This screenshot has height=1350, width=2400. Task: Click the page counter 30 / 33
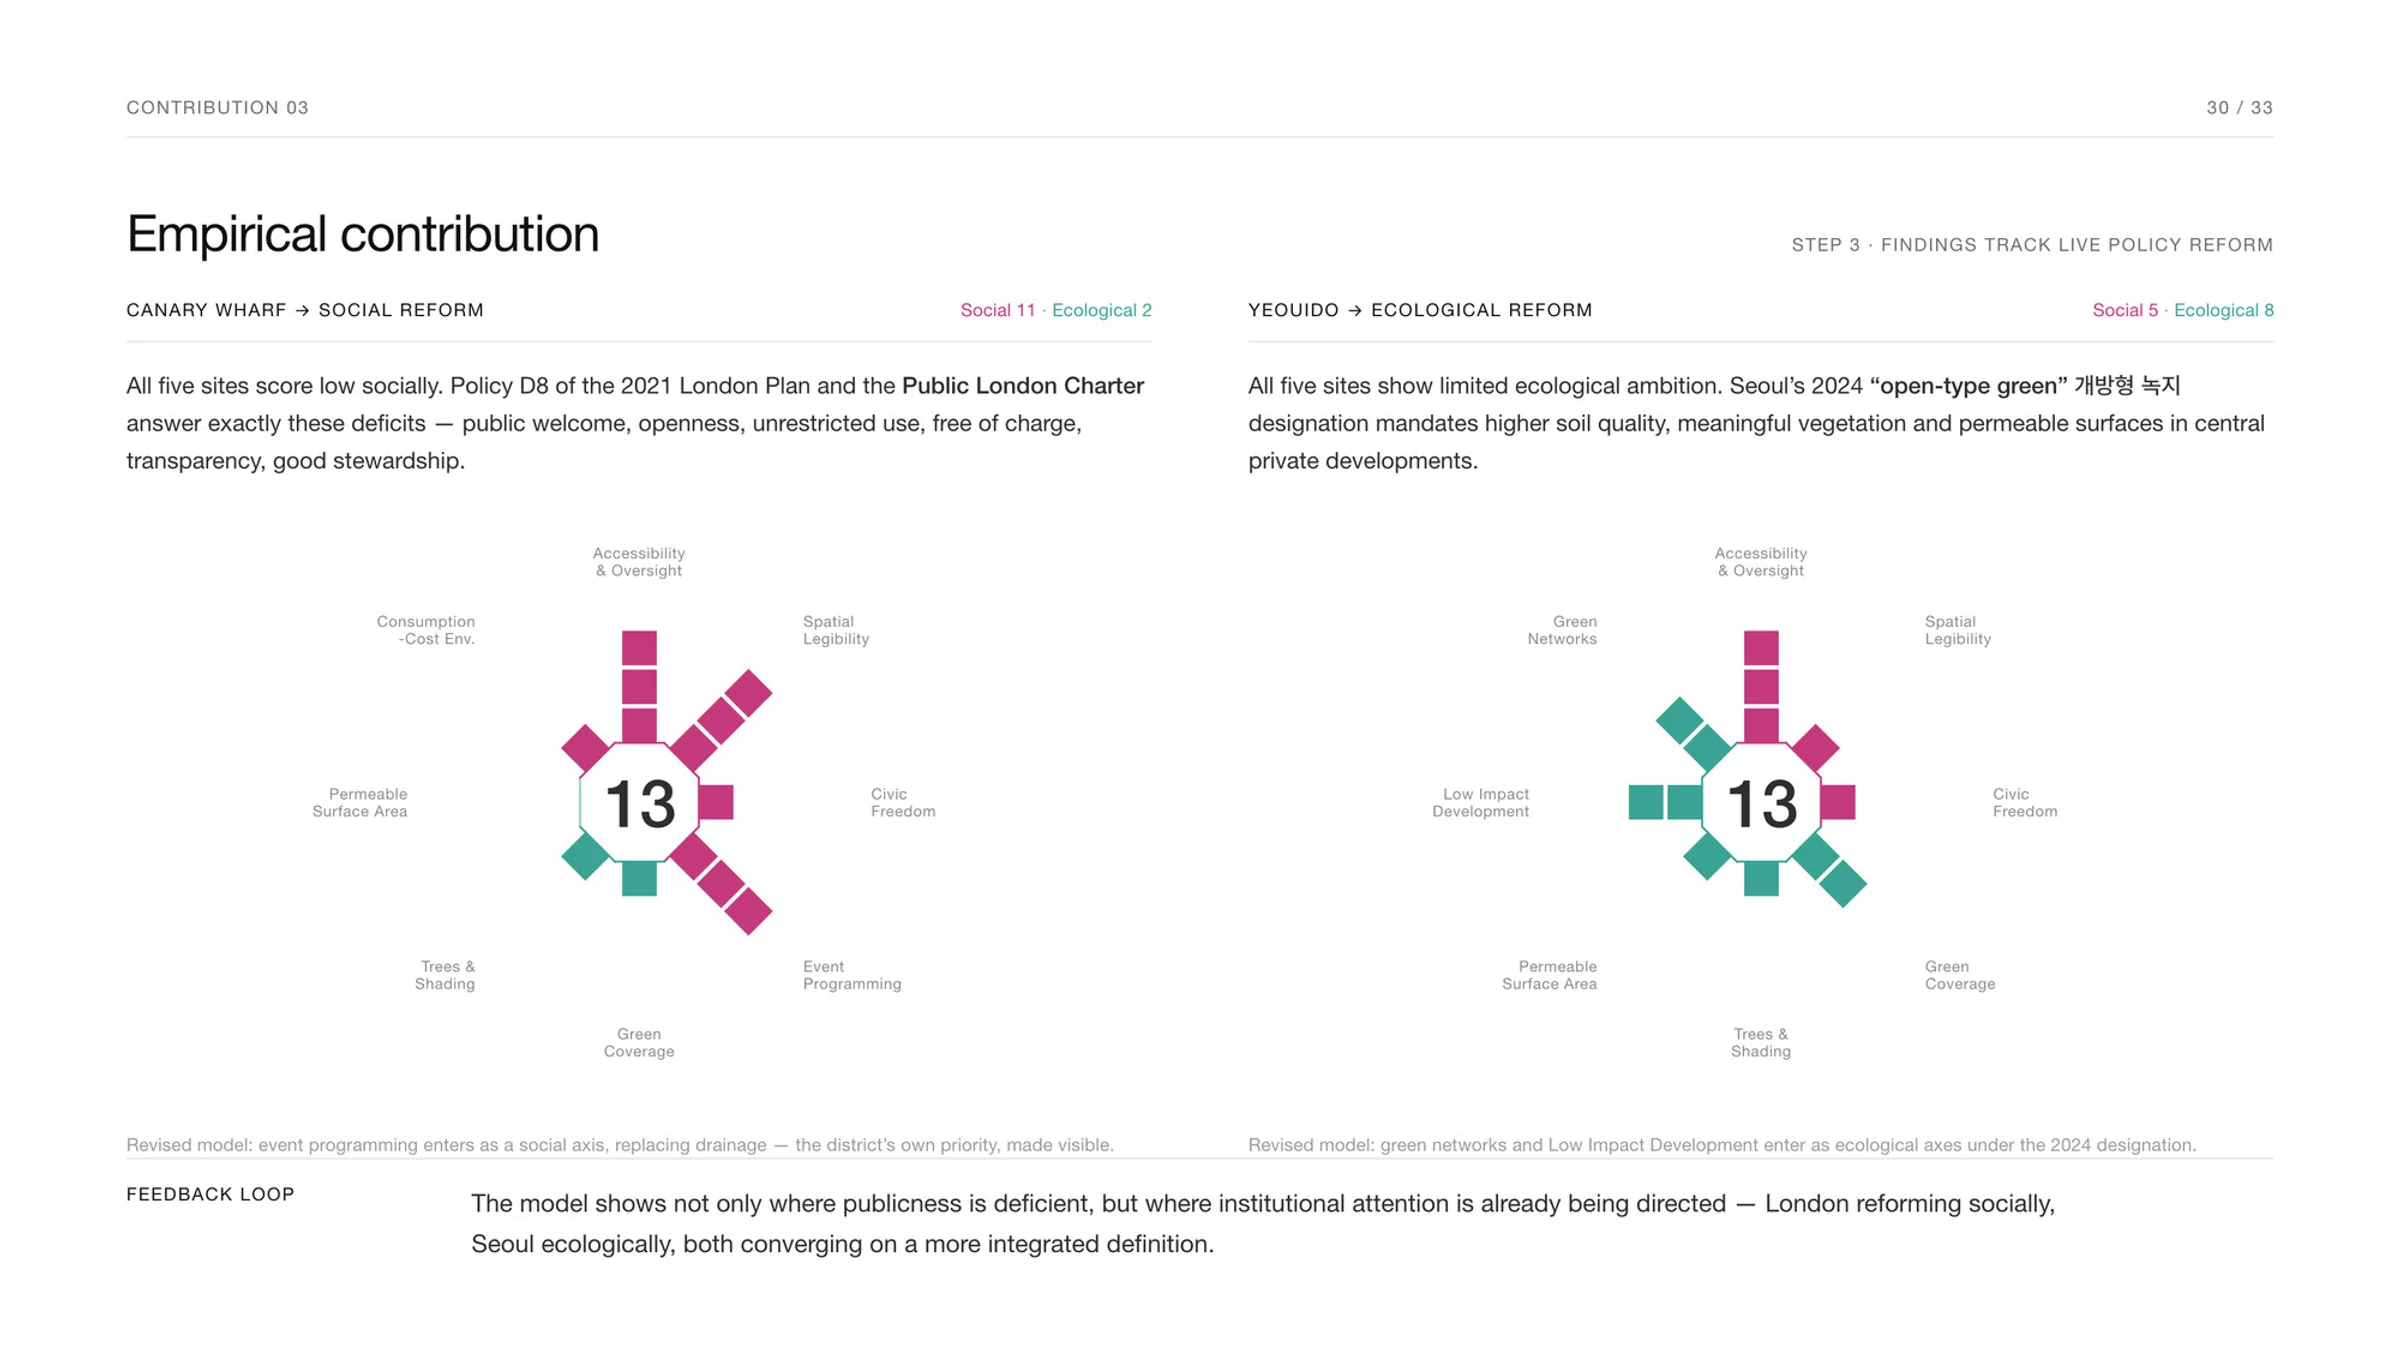coord(2240,108)
